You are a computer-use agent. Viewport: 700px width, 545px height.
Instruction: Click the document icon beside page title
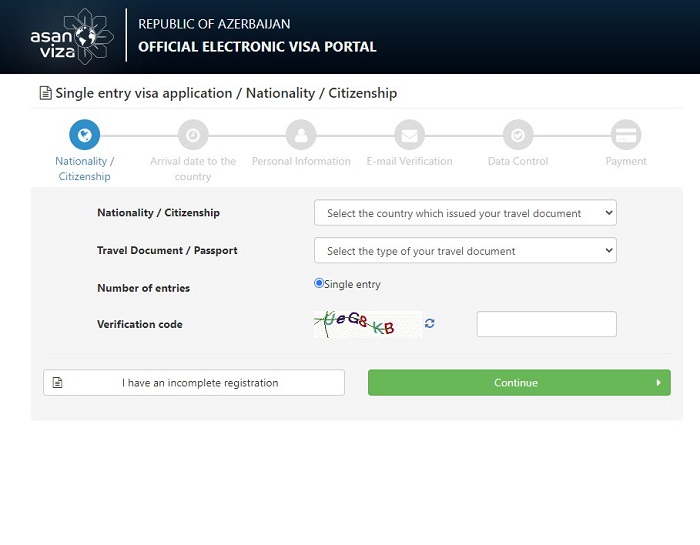pos(46,93)
